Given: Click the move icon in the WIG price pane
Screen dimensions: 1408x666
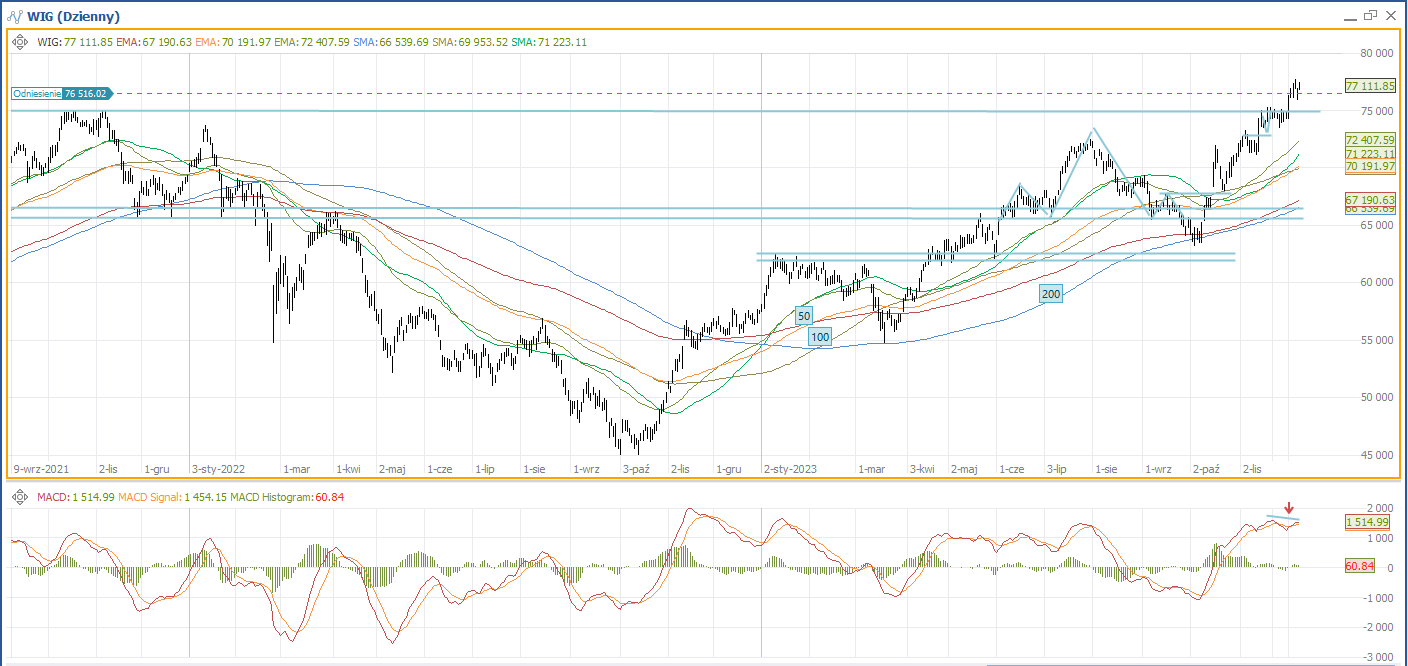Looking at the screenshot, I should point(21,42).
